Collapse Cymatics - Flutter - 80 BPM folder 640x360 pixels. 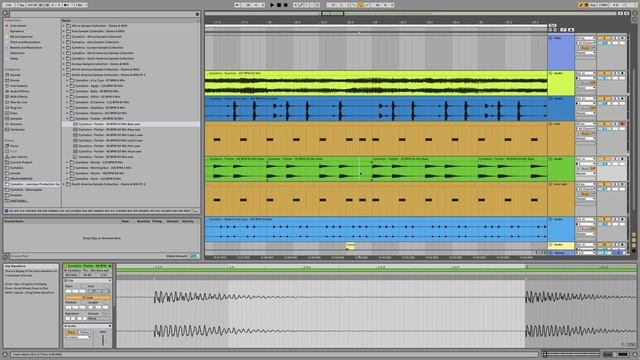(x=68, y=119)
